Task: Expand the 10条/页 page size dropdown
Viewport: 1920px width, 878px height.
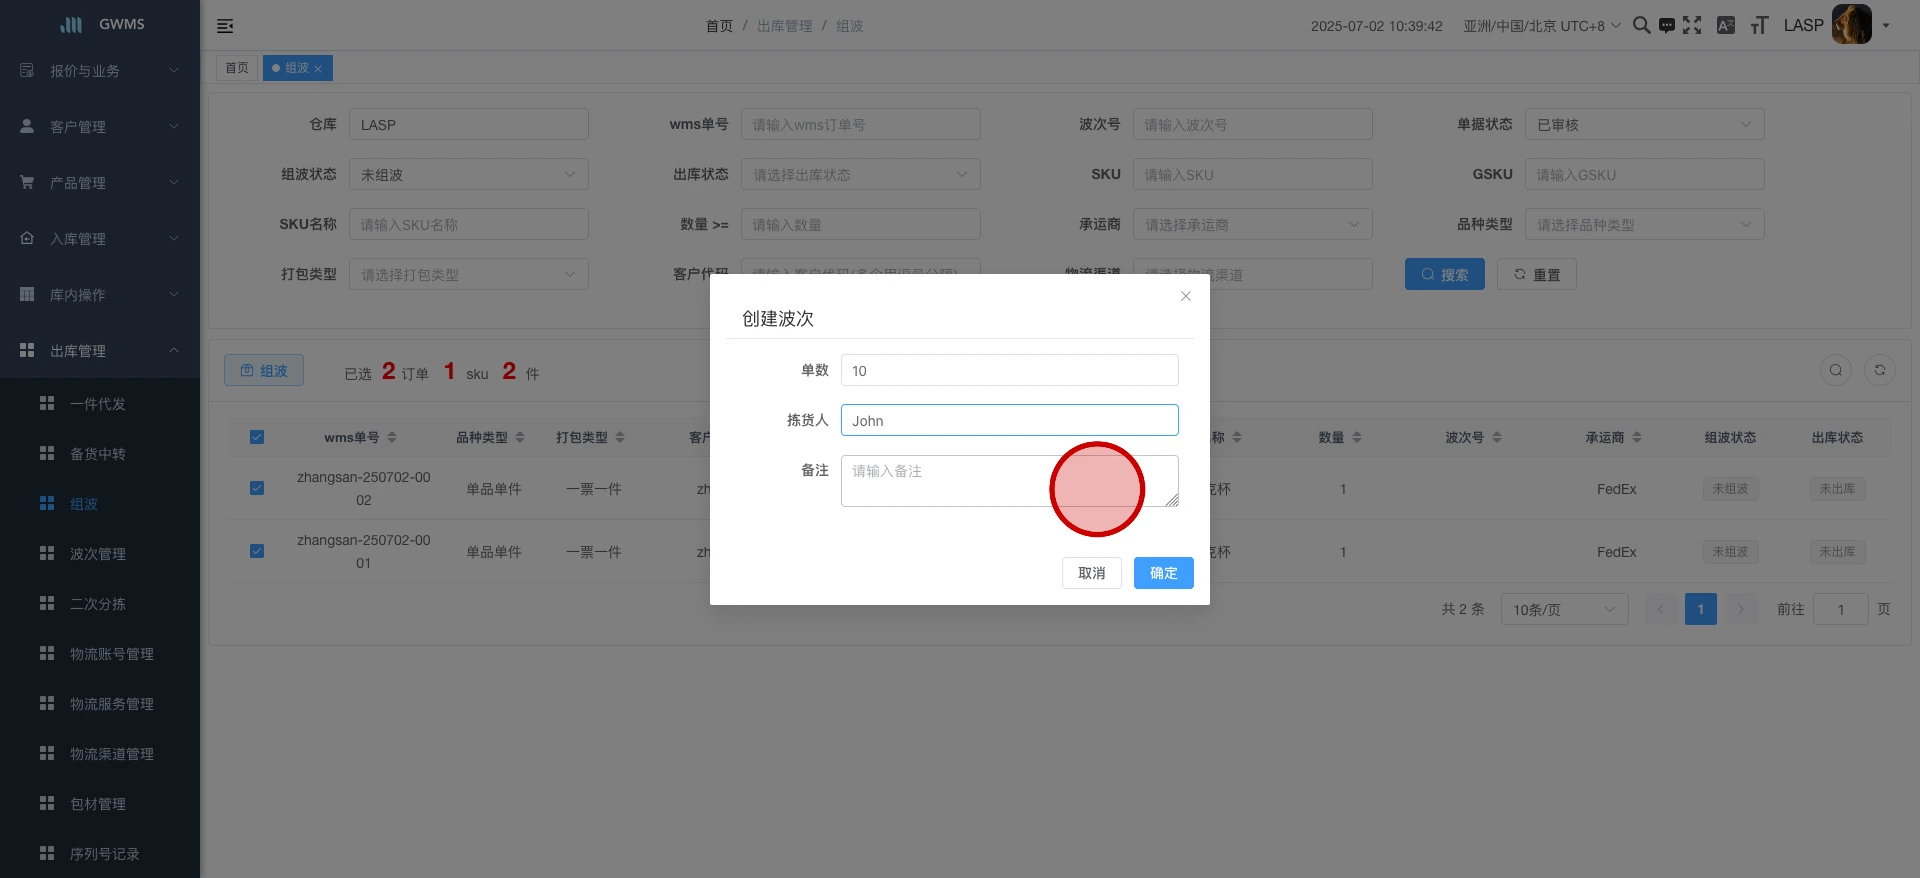Action: (x=1564, y=609)
